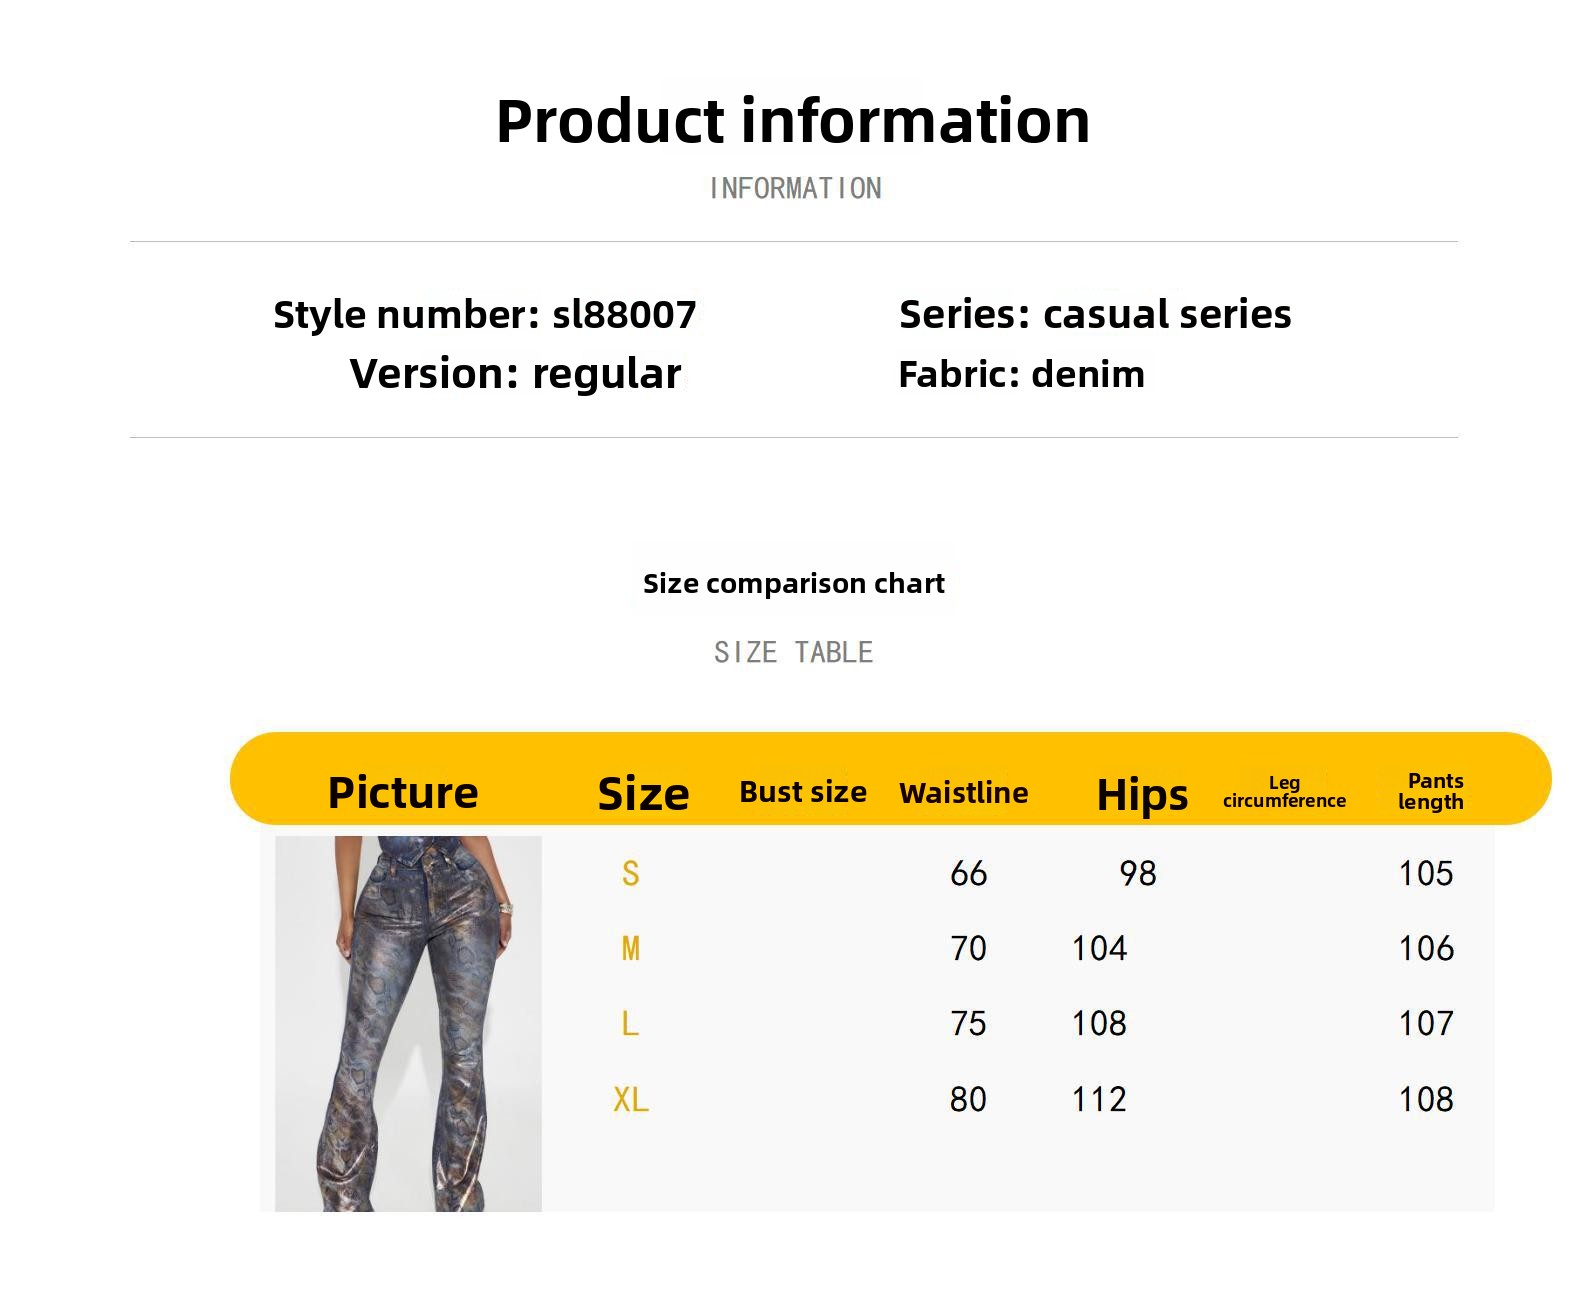1587x1298 pixels.
Task: Click the Size comparison chart title
Action: (793, 583)
